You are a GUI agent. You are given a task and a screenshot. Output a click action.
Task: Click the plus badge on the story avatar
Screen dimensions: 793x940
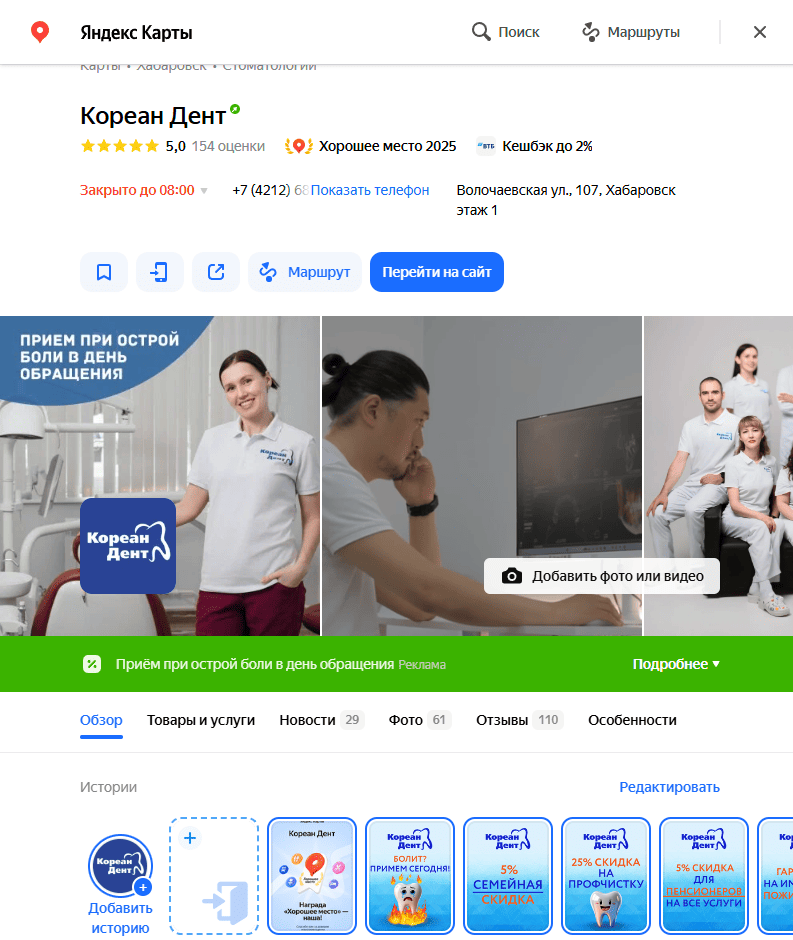click(x=143, y=887)
